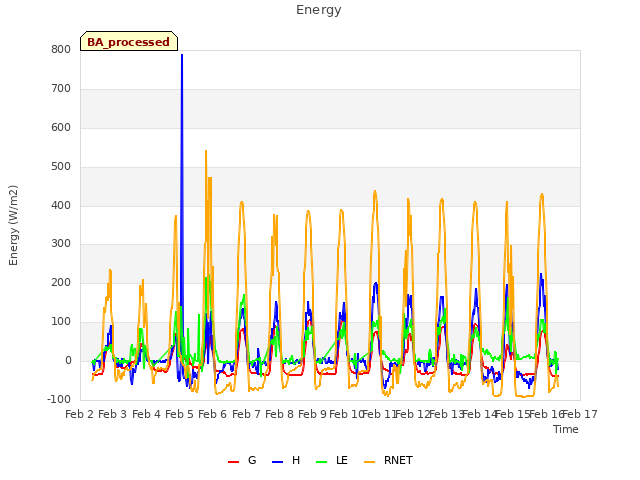
Task: Click the Energy (W/m2) y-axis title
Action: [13, 225]
